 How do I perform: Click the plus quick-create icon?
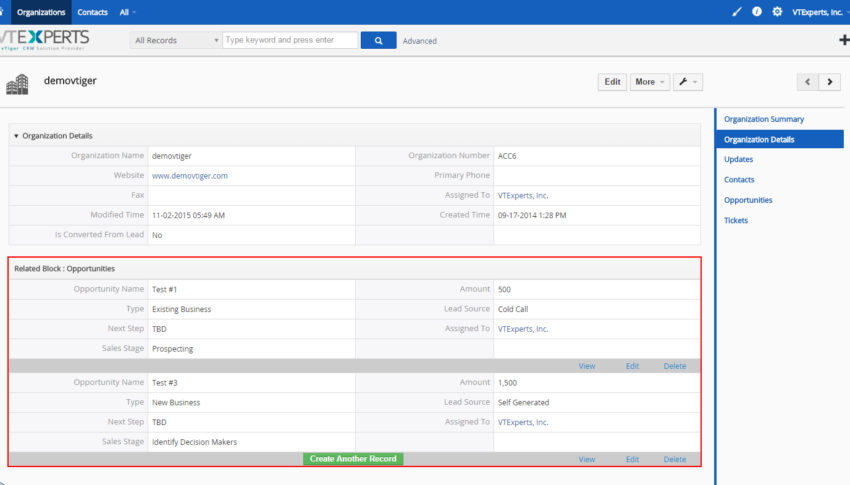843,40
